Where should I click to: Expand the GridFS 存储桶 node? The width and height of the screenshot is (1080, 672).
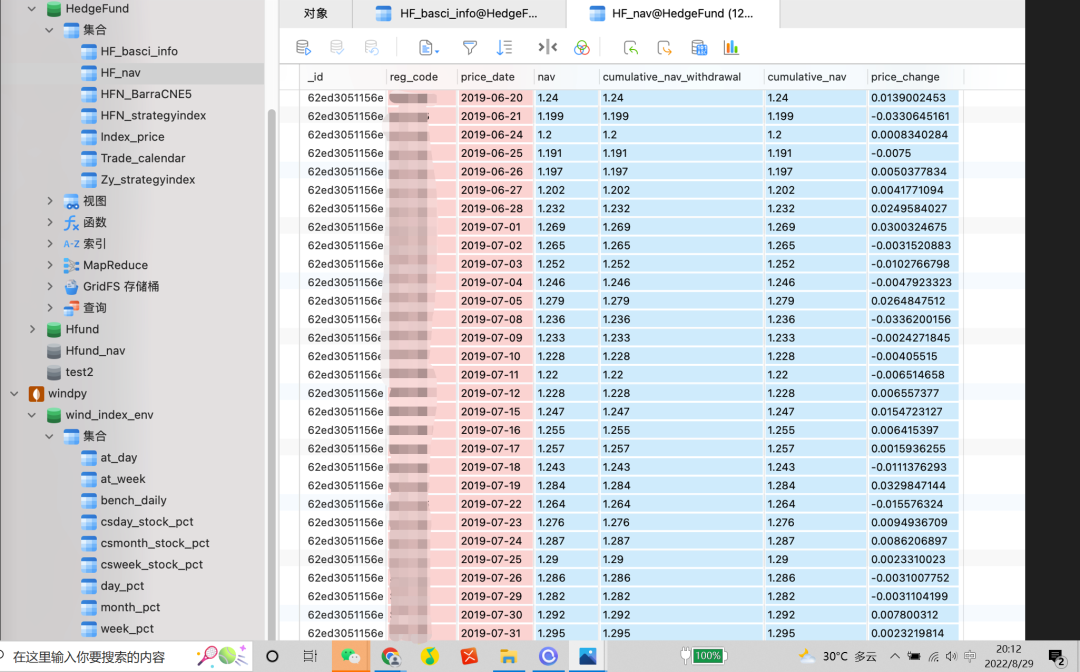click(x=50, y=286)
